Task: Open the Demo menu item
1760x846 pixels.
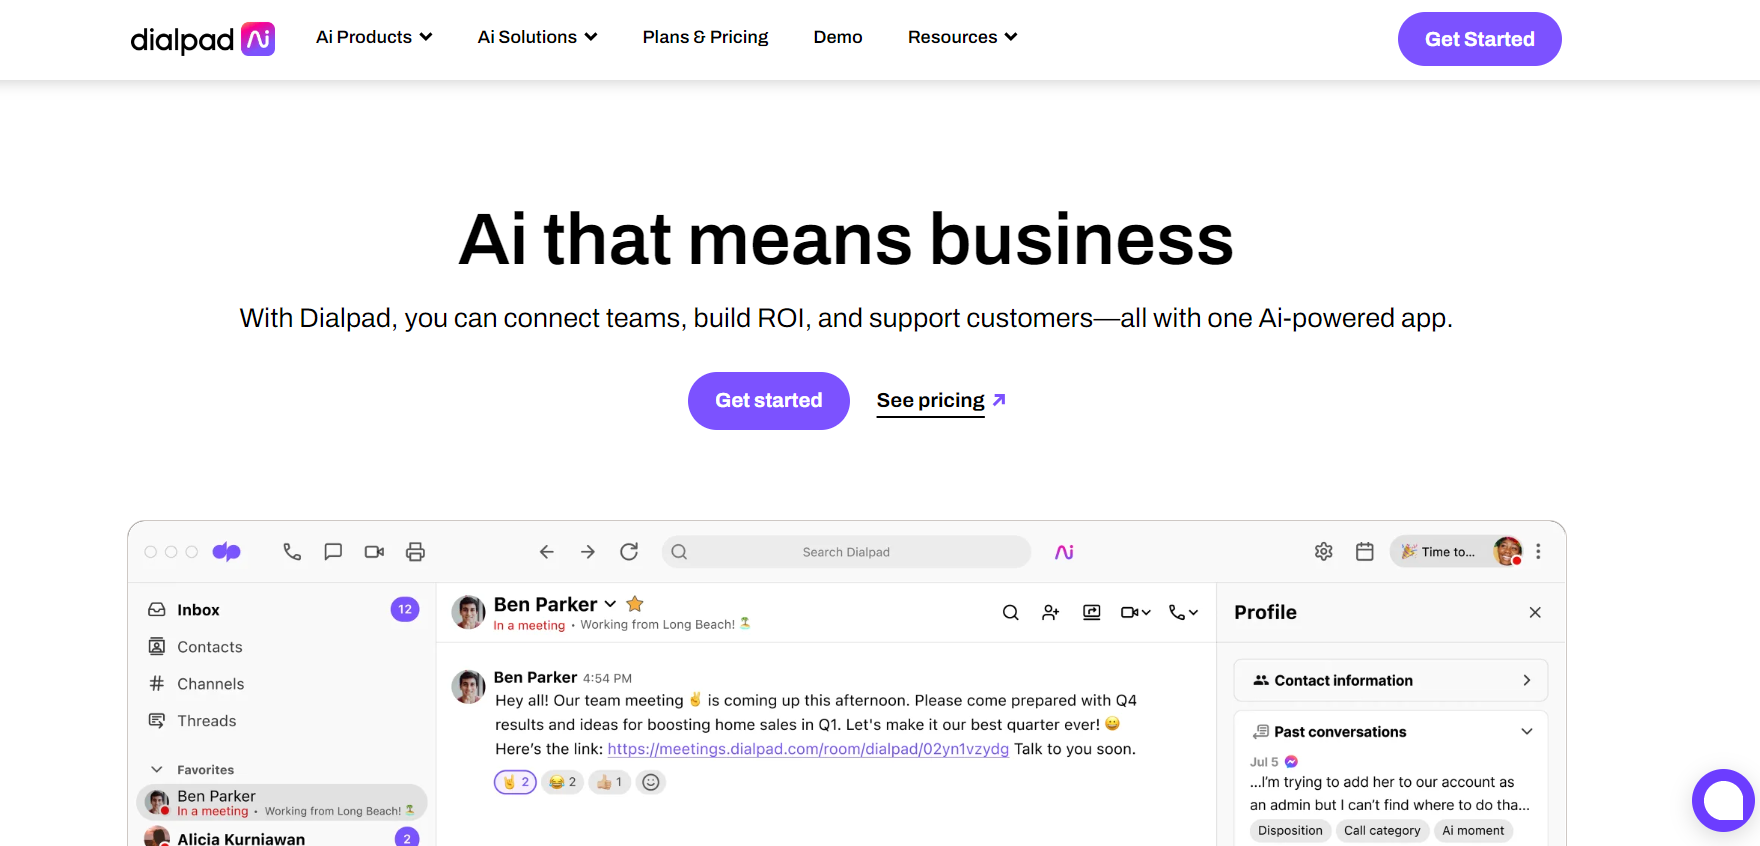Action: (x=837, y=37)
